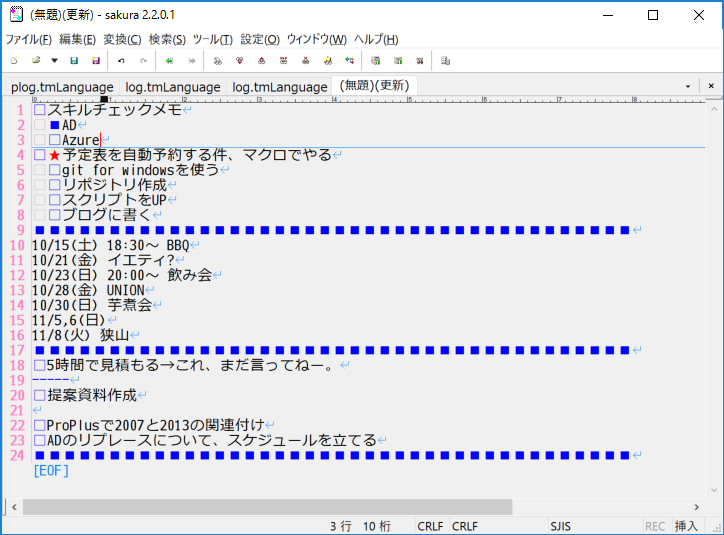Click the 'リポジトリ作成' line

[115, 185]
